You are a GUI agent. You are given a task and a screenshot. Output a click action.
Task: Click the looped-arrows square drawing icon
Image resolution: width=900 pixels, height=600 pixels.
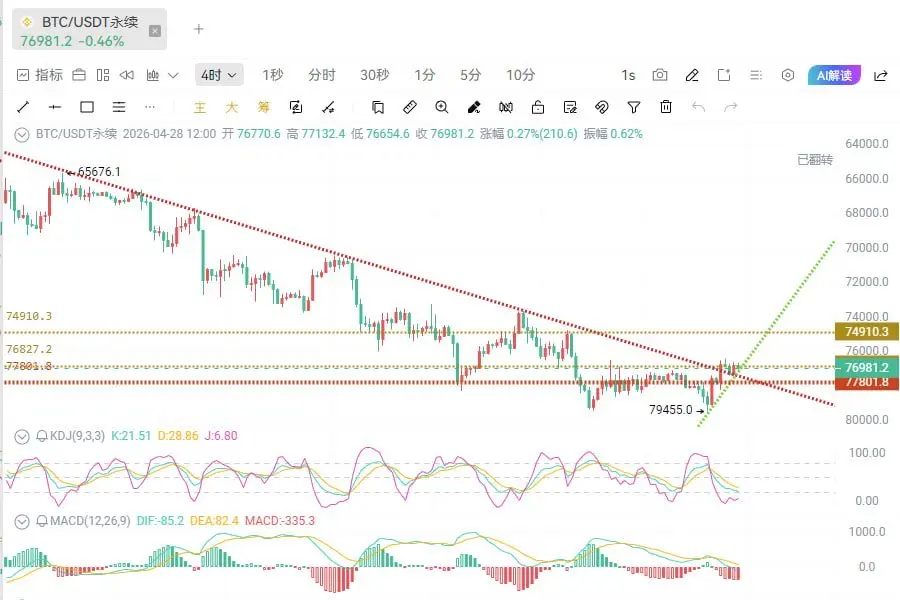tap(296, 107)
